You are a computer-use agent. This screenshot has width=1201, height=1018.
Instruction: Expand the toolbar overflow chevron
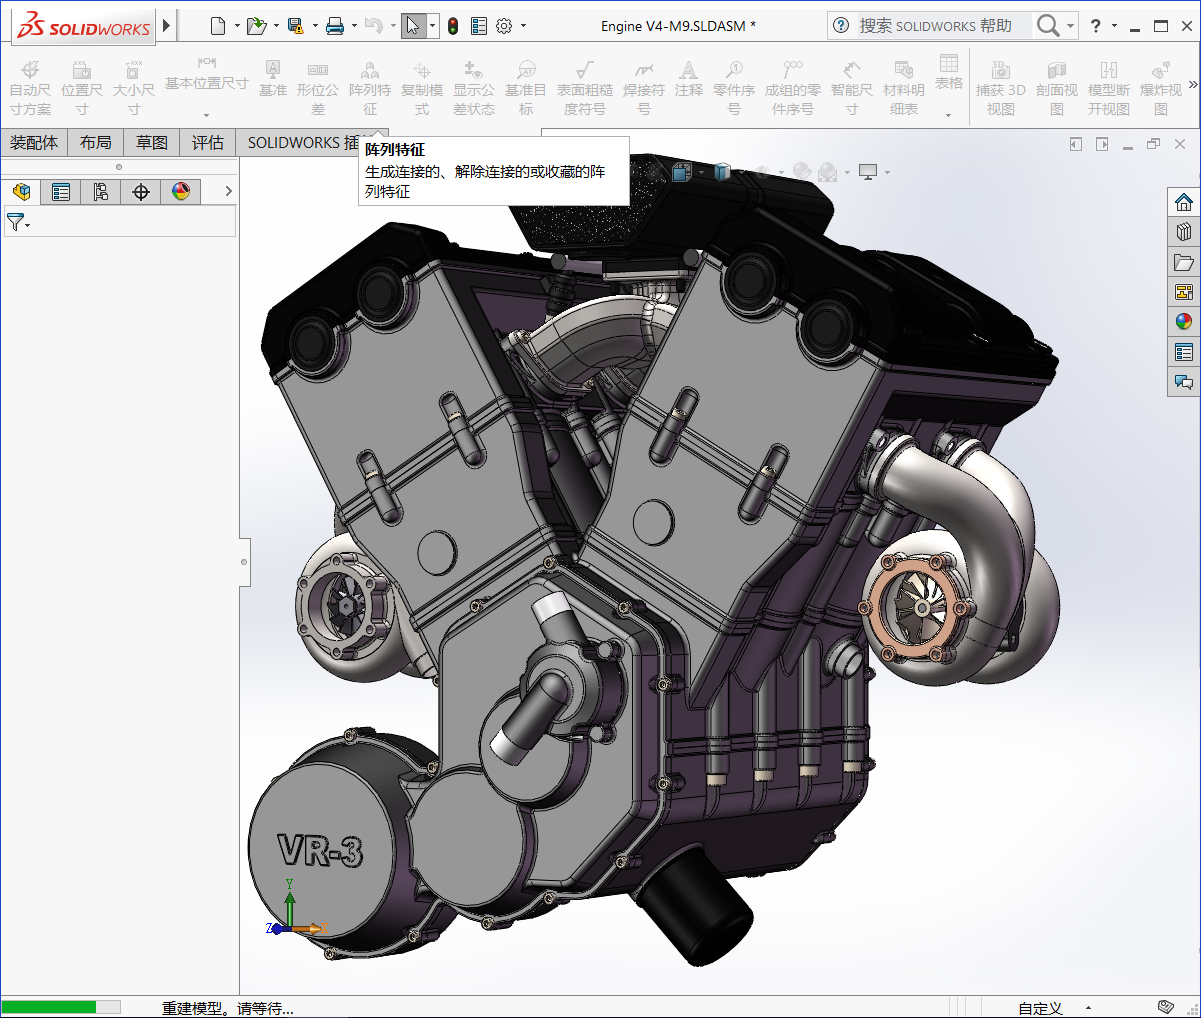(1192, 85)
